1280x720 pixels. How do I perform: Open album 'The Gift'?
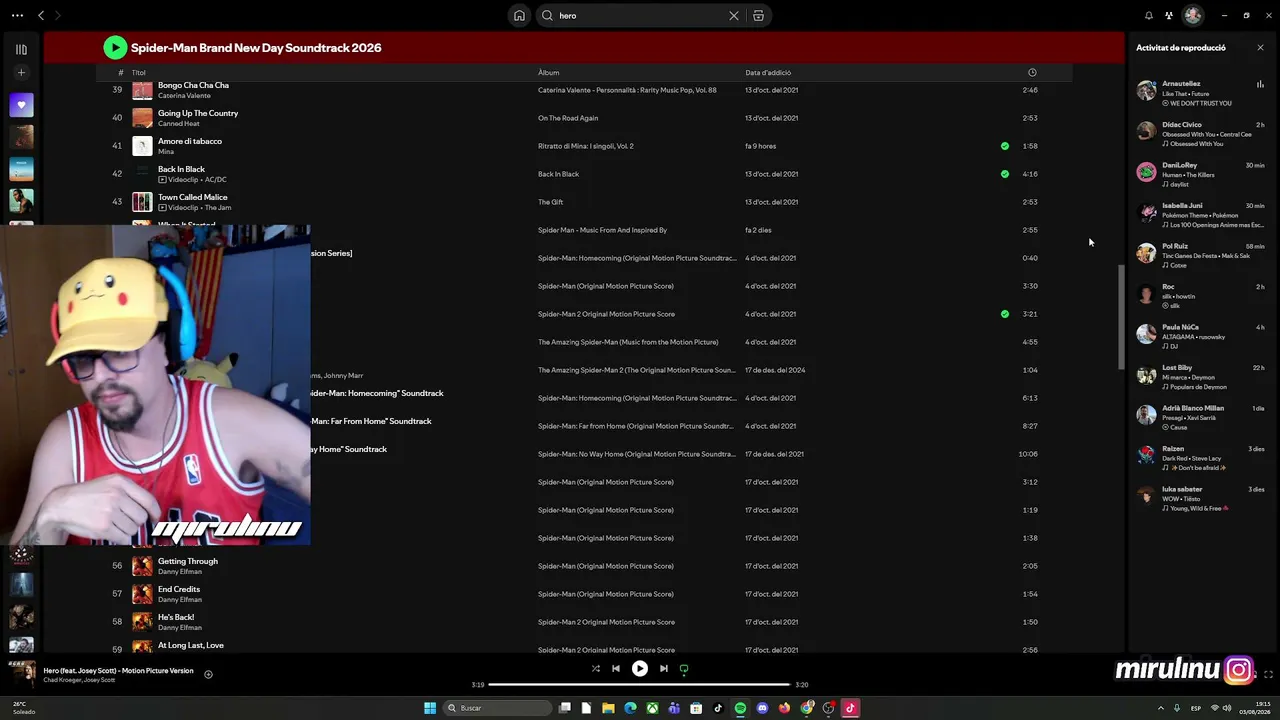tap(550, 202)
